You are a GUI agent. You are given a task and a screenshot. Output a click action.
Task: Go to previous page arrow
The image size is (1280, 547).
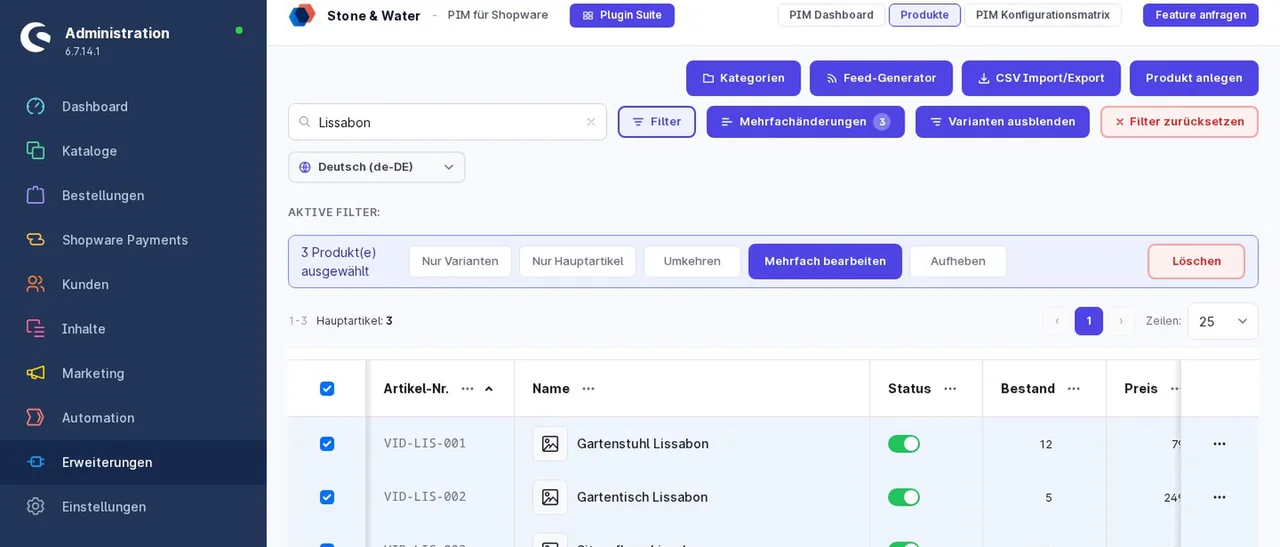click(x=1057, y=321)
